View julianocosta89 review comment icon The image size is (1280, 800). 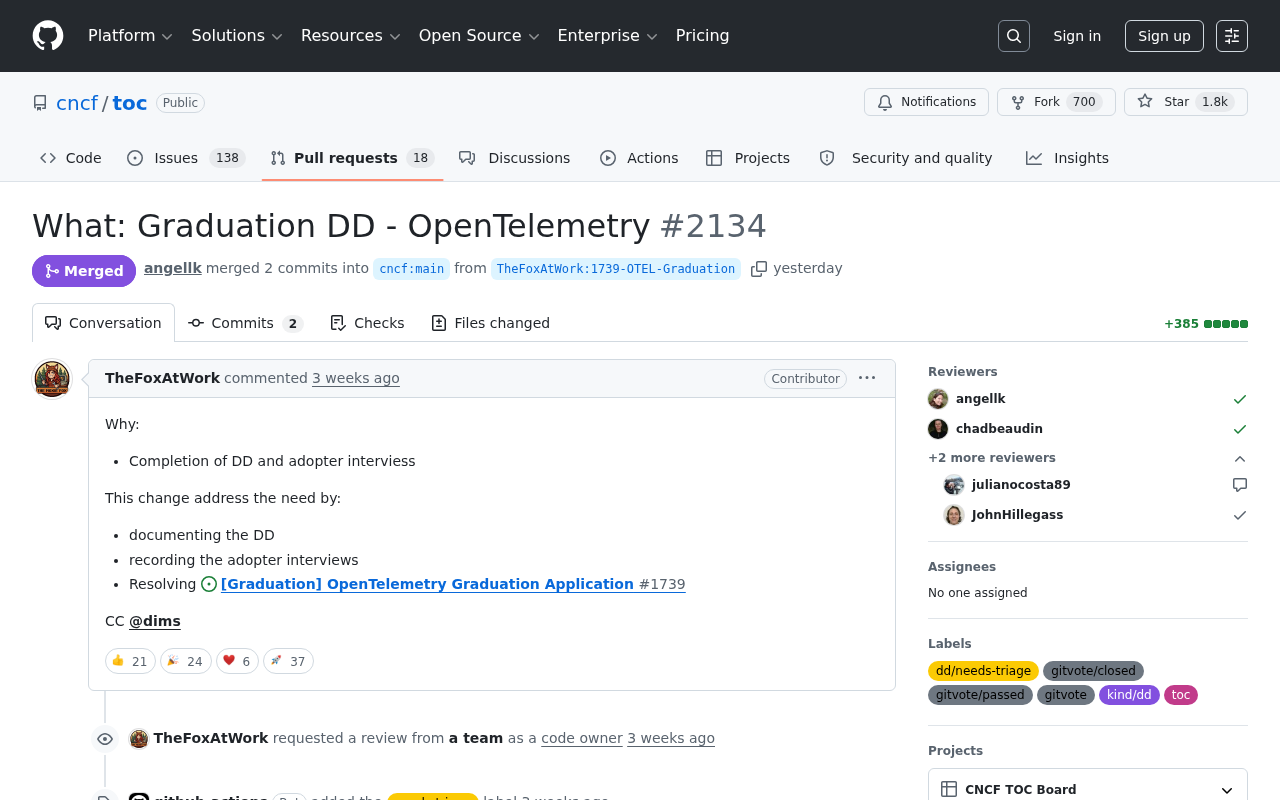[x=1240, y=485]
